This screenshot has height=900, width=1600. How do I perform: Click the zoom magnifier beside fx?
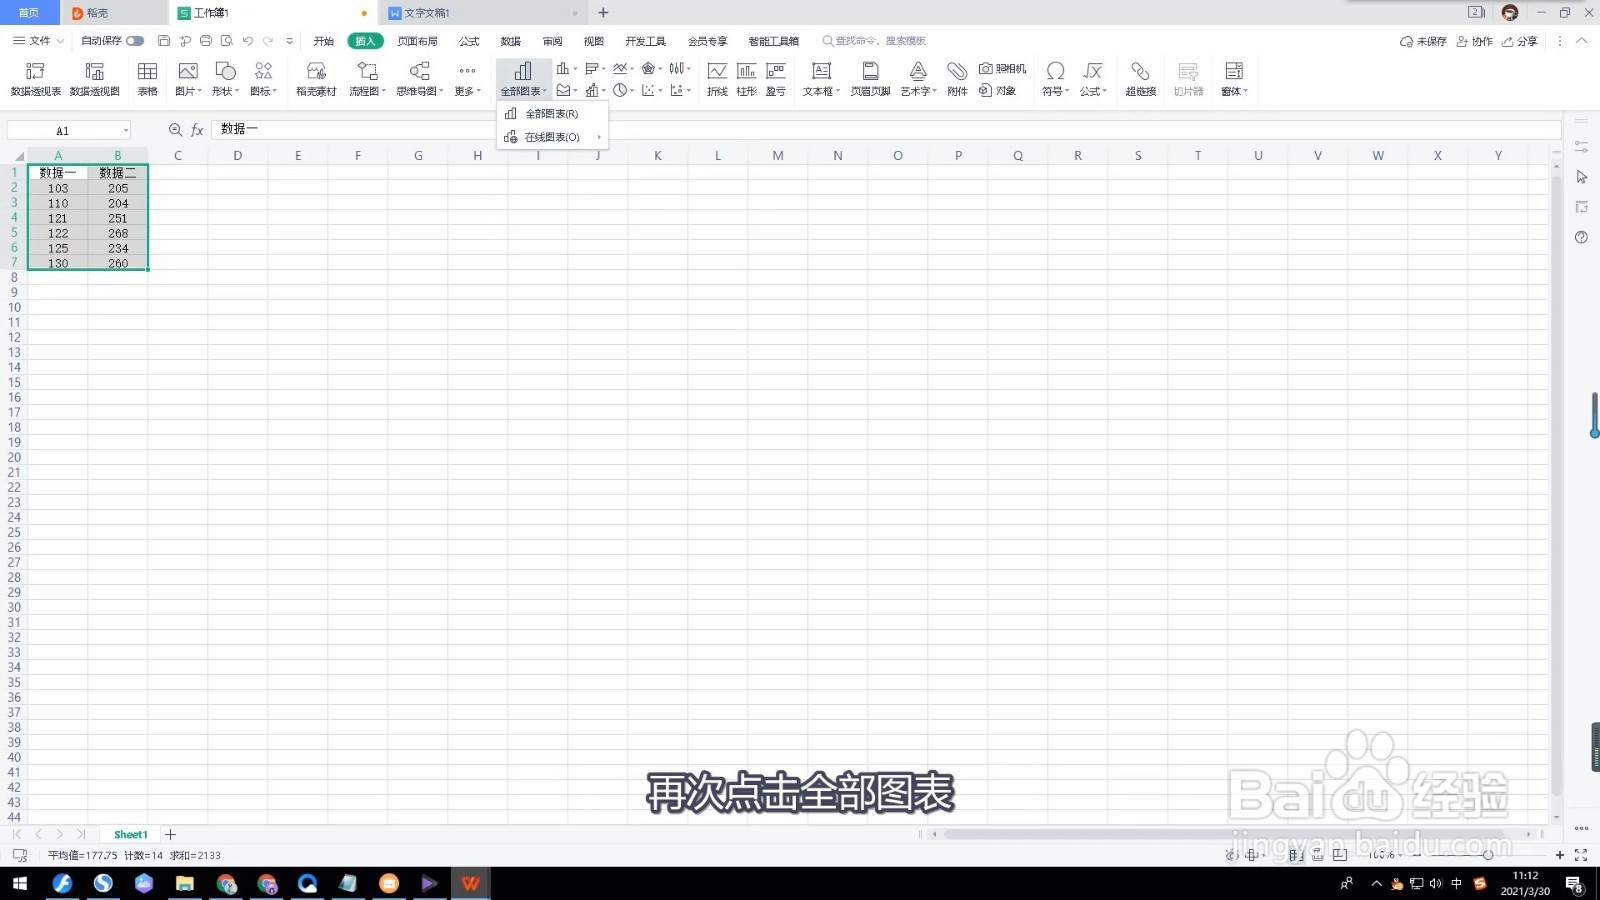point(175,130)
